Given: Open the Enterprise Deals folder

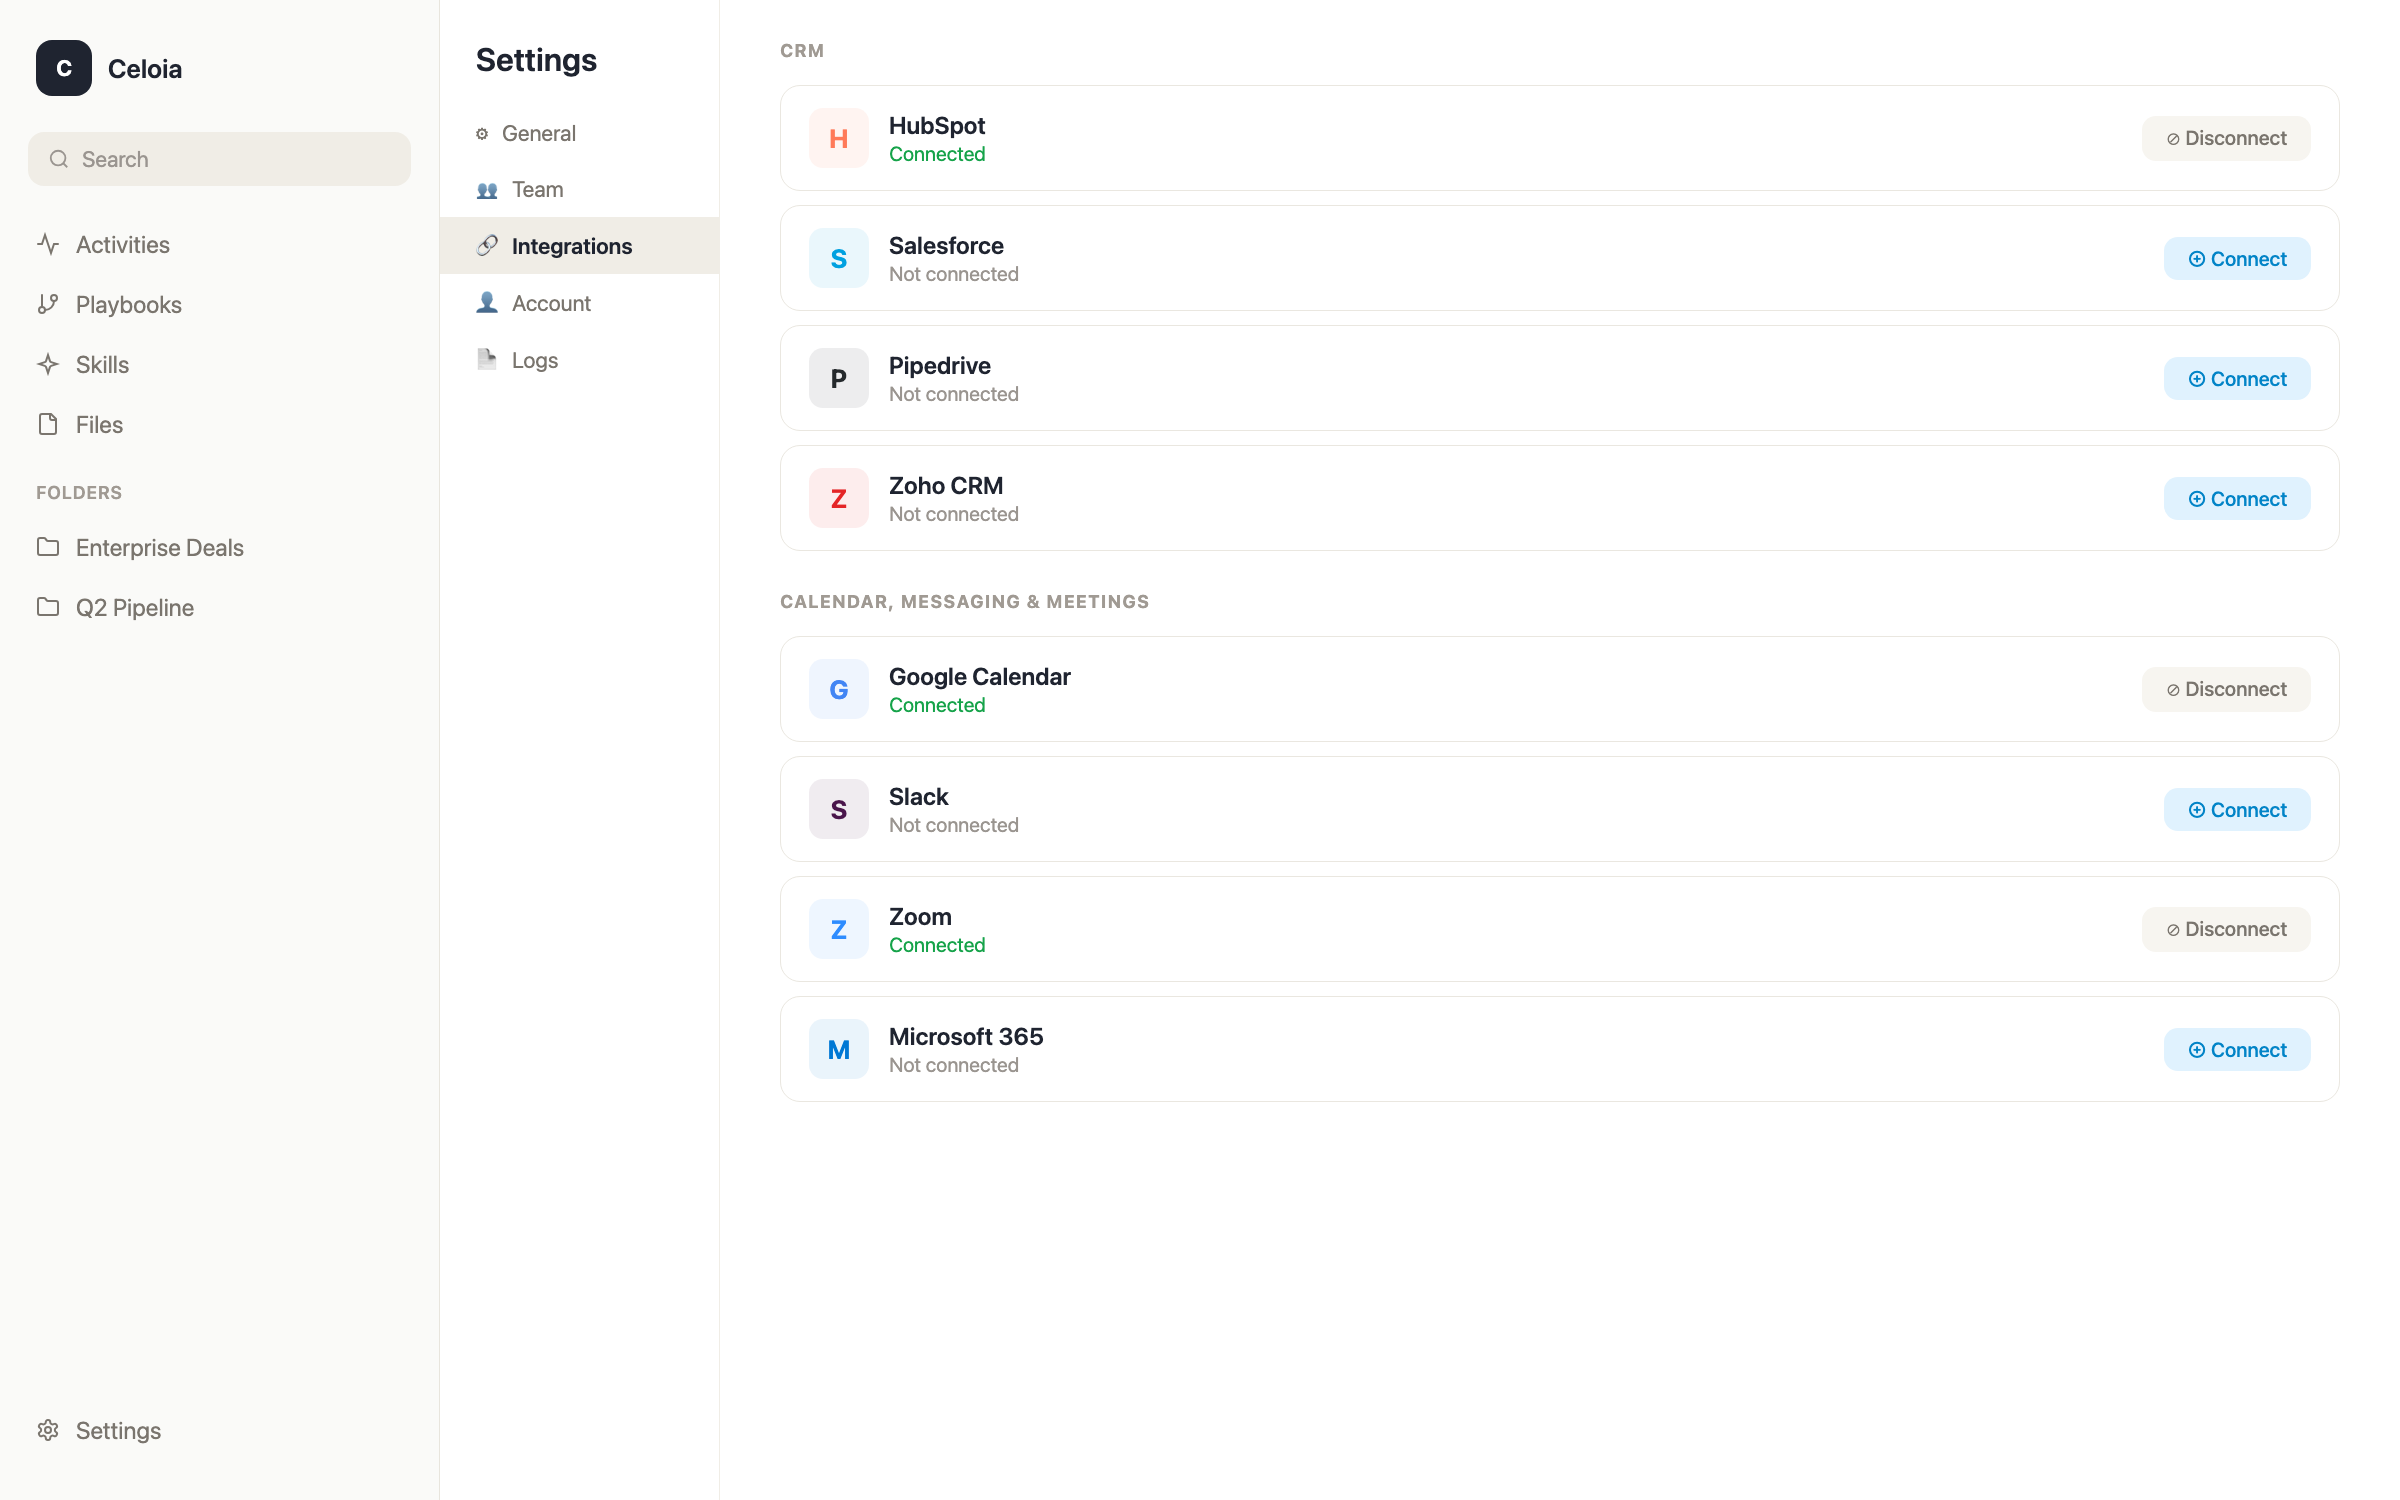Looking at the screenshot, I should pos(160,547).
